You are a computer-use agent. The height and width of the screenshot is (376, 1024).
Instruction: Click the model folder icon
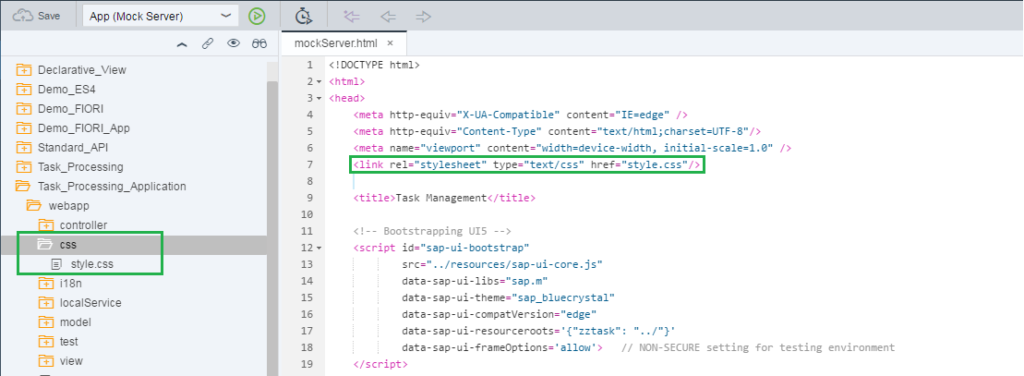click(x=46, y=322)
